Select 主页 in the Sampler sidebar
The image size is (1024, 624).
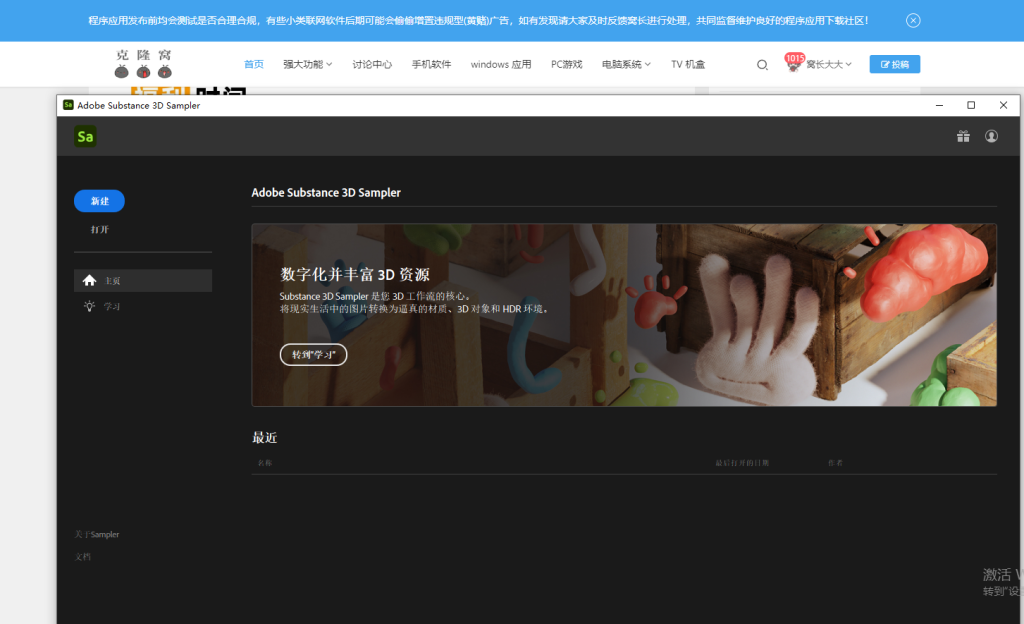point(142,281)
